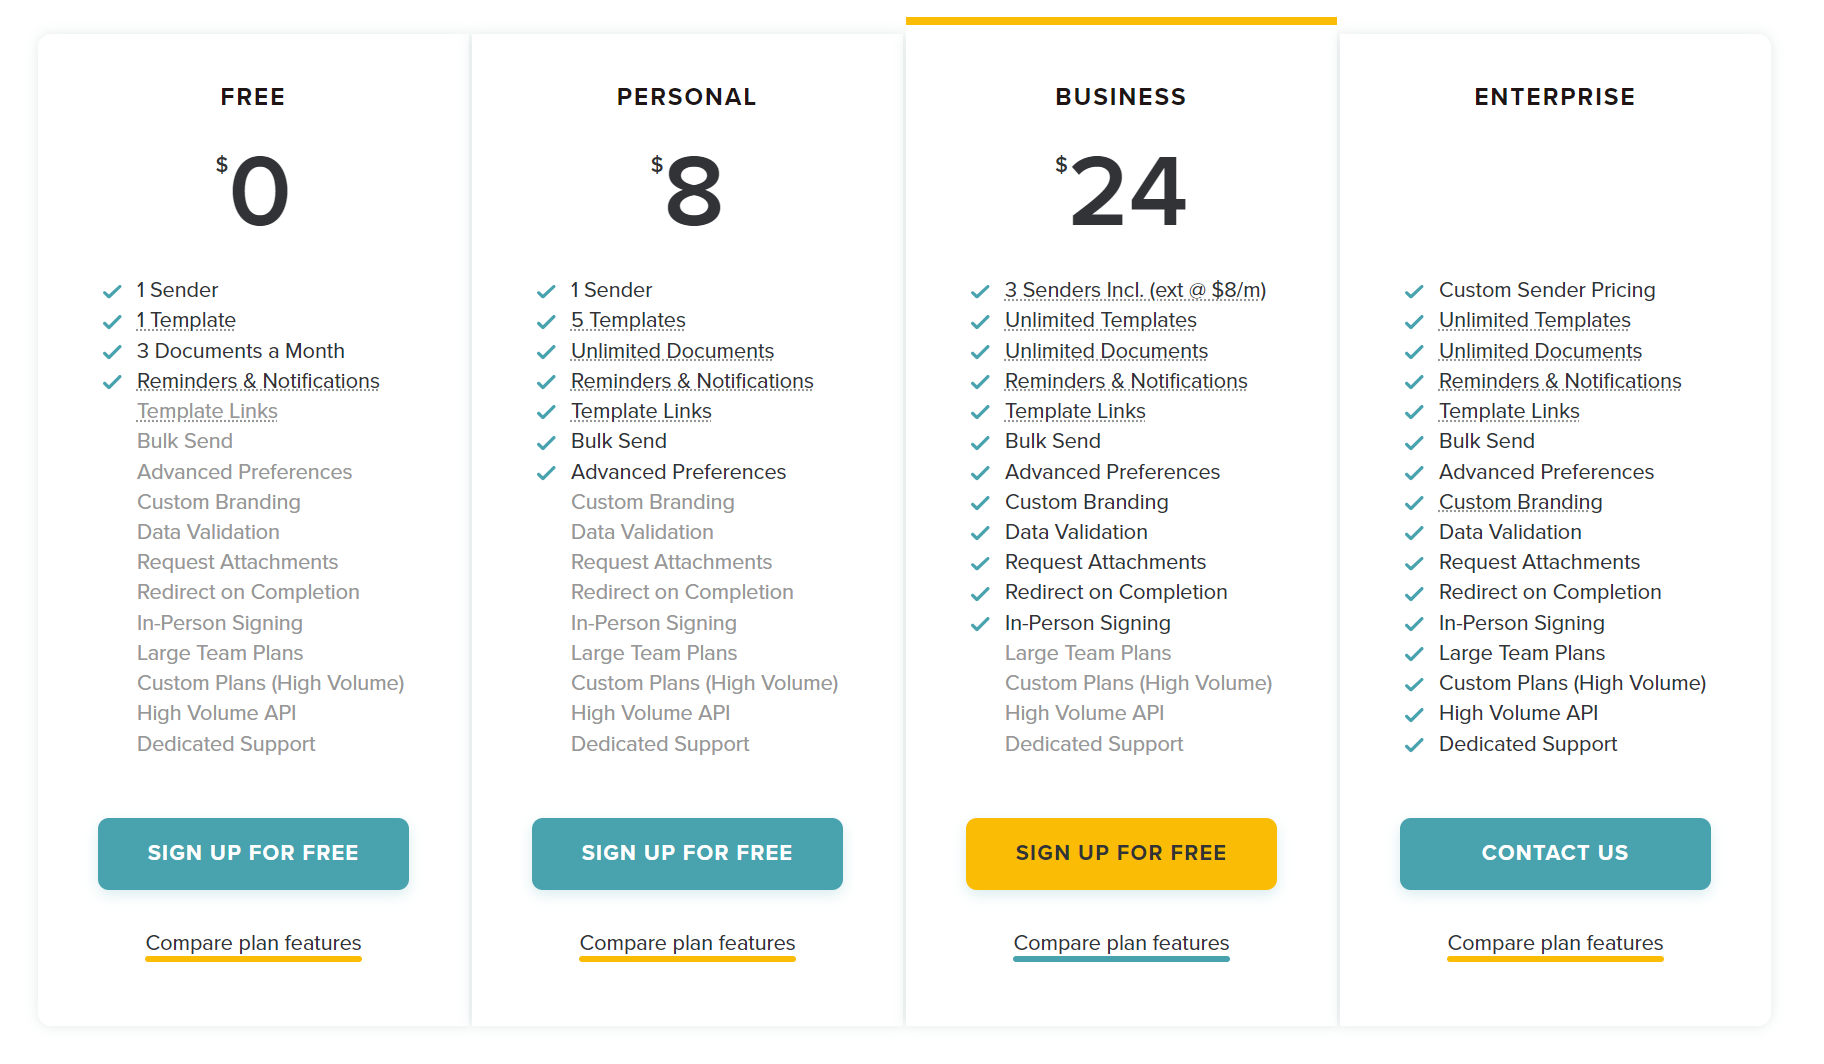Select the FREE plan heading
1824x1064 pixels.
point(252,96)
